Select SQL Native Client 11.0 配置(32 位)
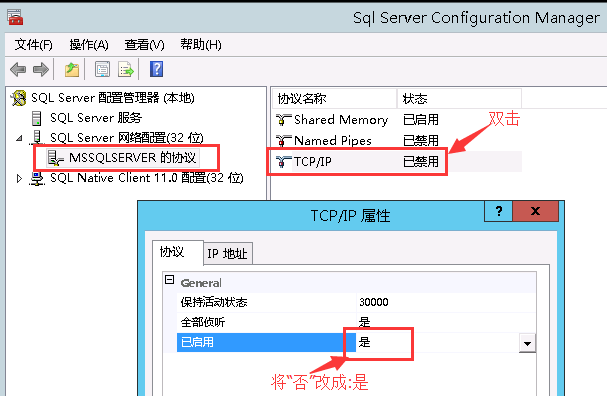This screenshot has height=396, width=607. (x=147, y=178)
